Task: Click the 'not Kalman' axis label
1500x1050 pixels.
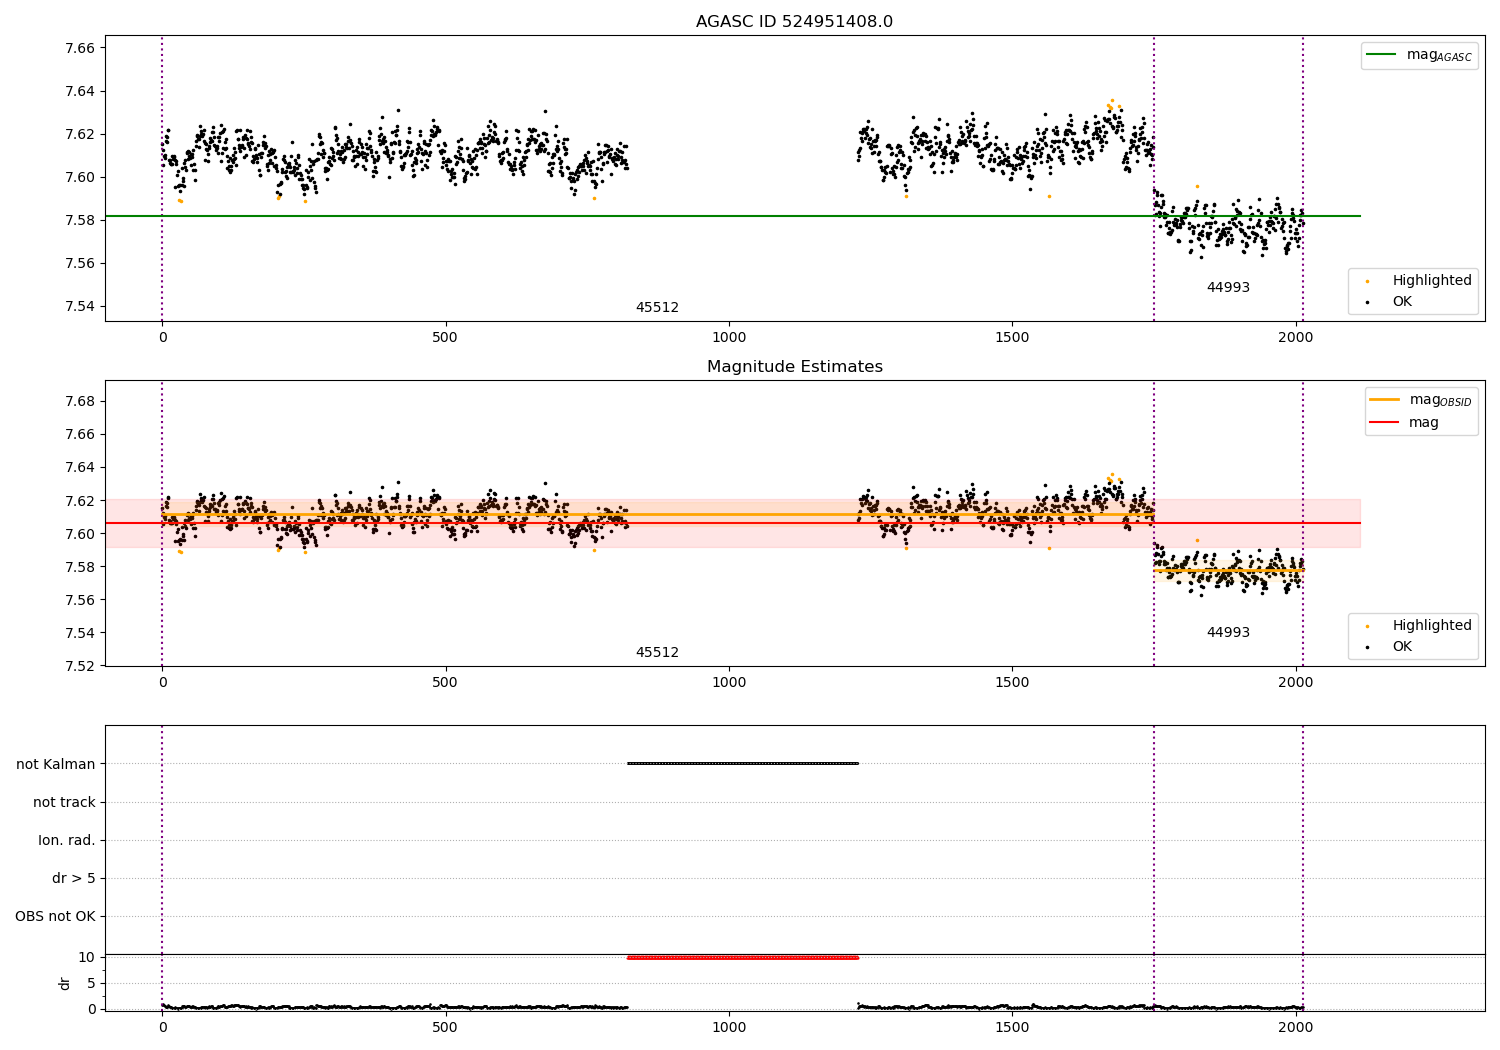Action: pos(56,764)
